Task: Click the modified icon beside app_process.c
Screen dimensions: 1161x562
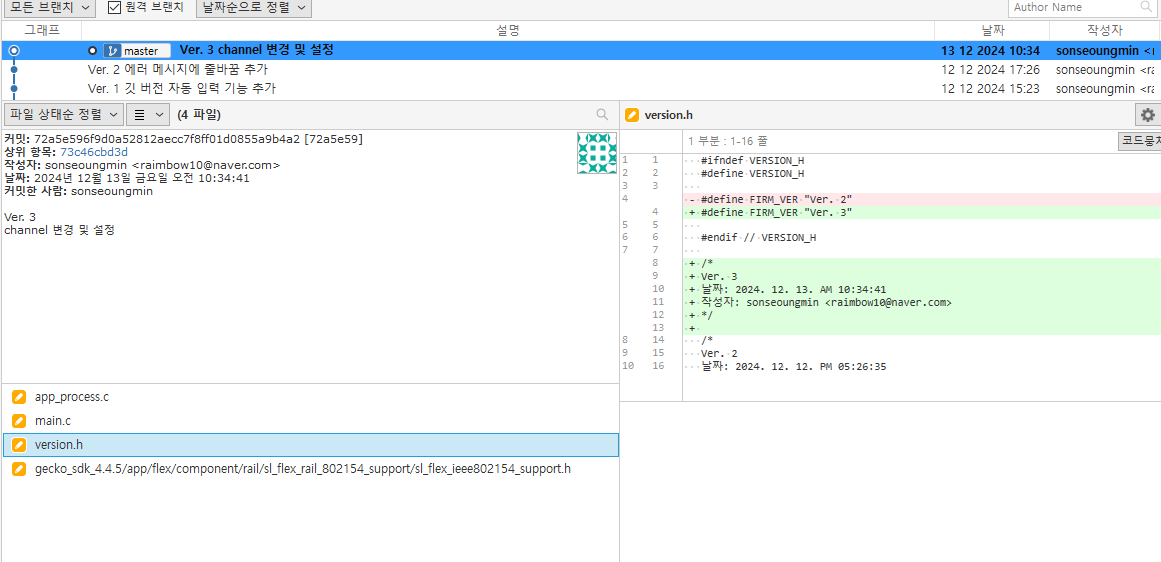Action: pos(19,397)
